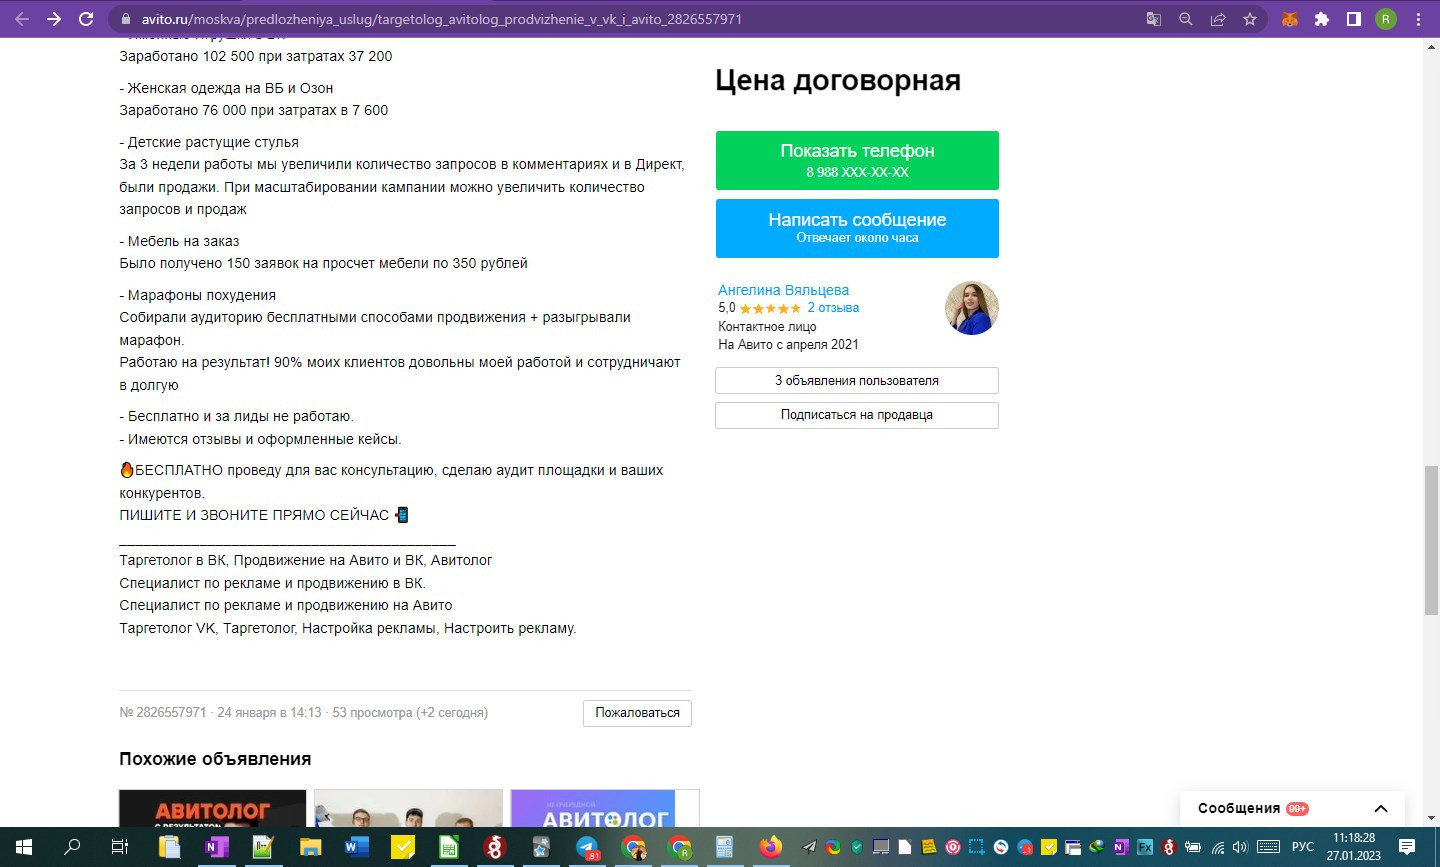
Task: Open the Chrome profile avatar R
Action: (1386, 19)
